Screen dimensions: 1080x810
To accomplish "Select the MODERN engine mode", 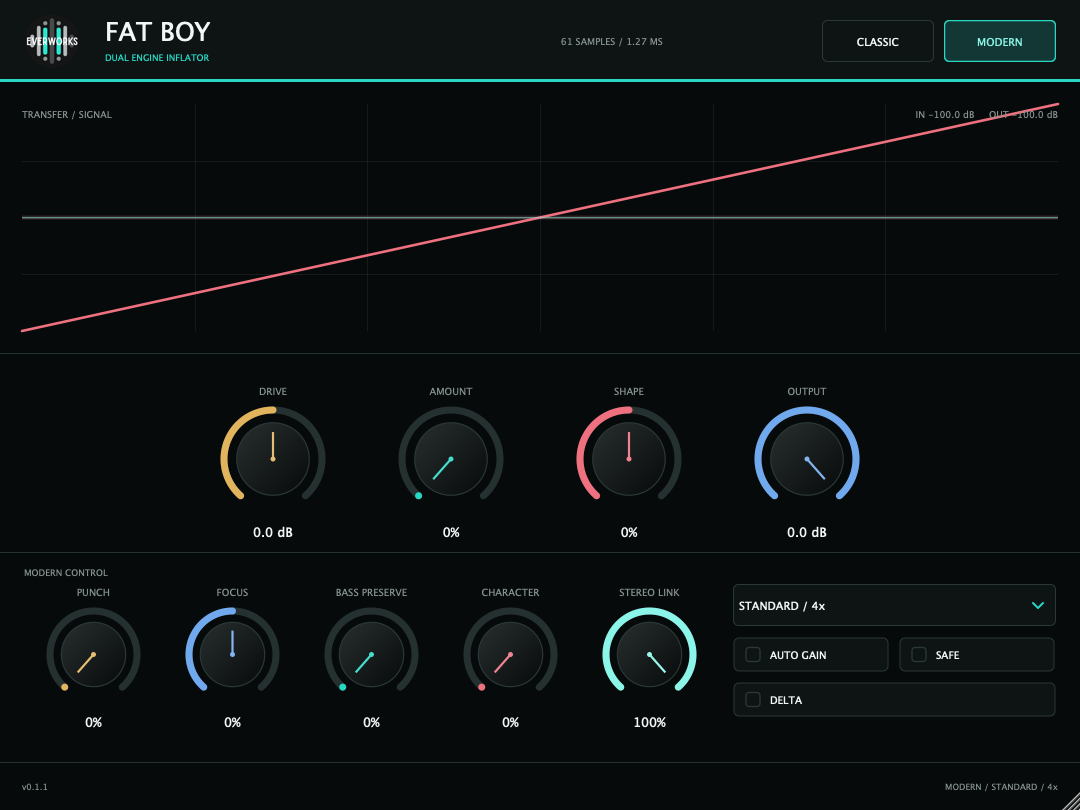I will coord(999,41).
